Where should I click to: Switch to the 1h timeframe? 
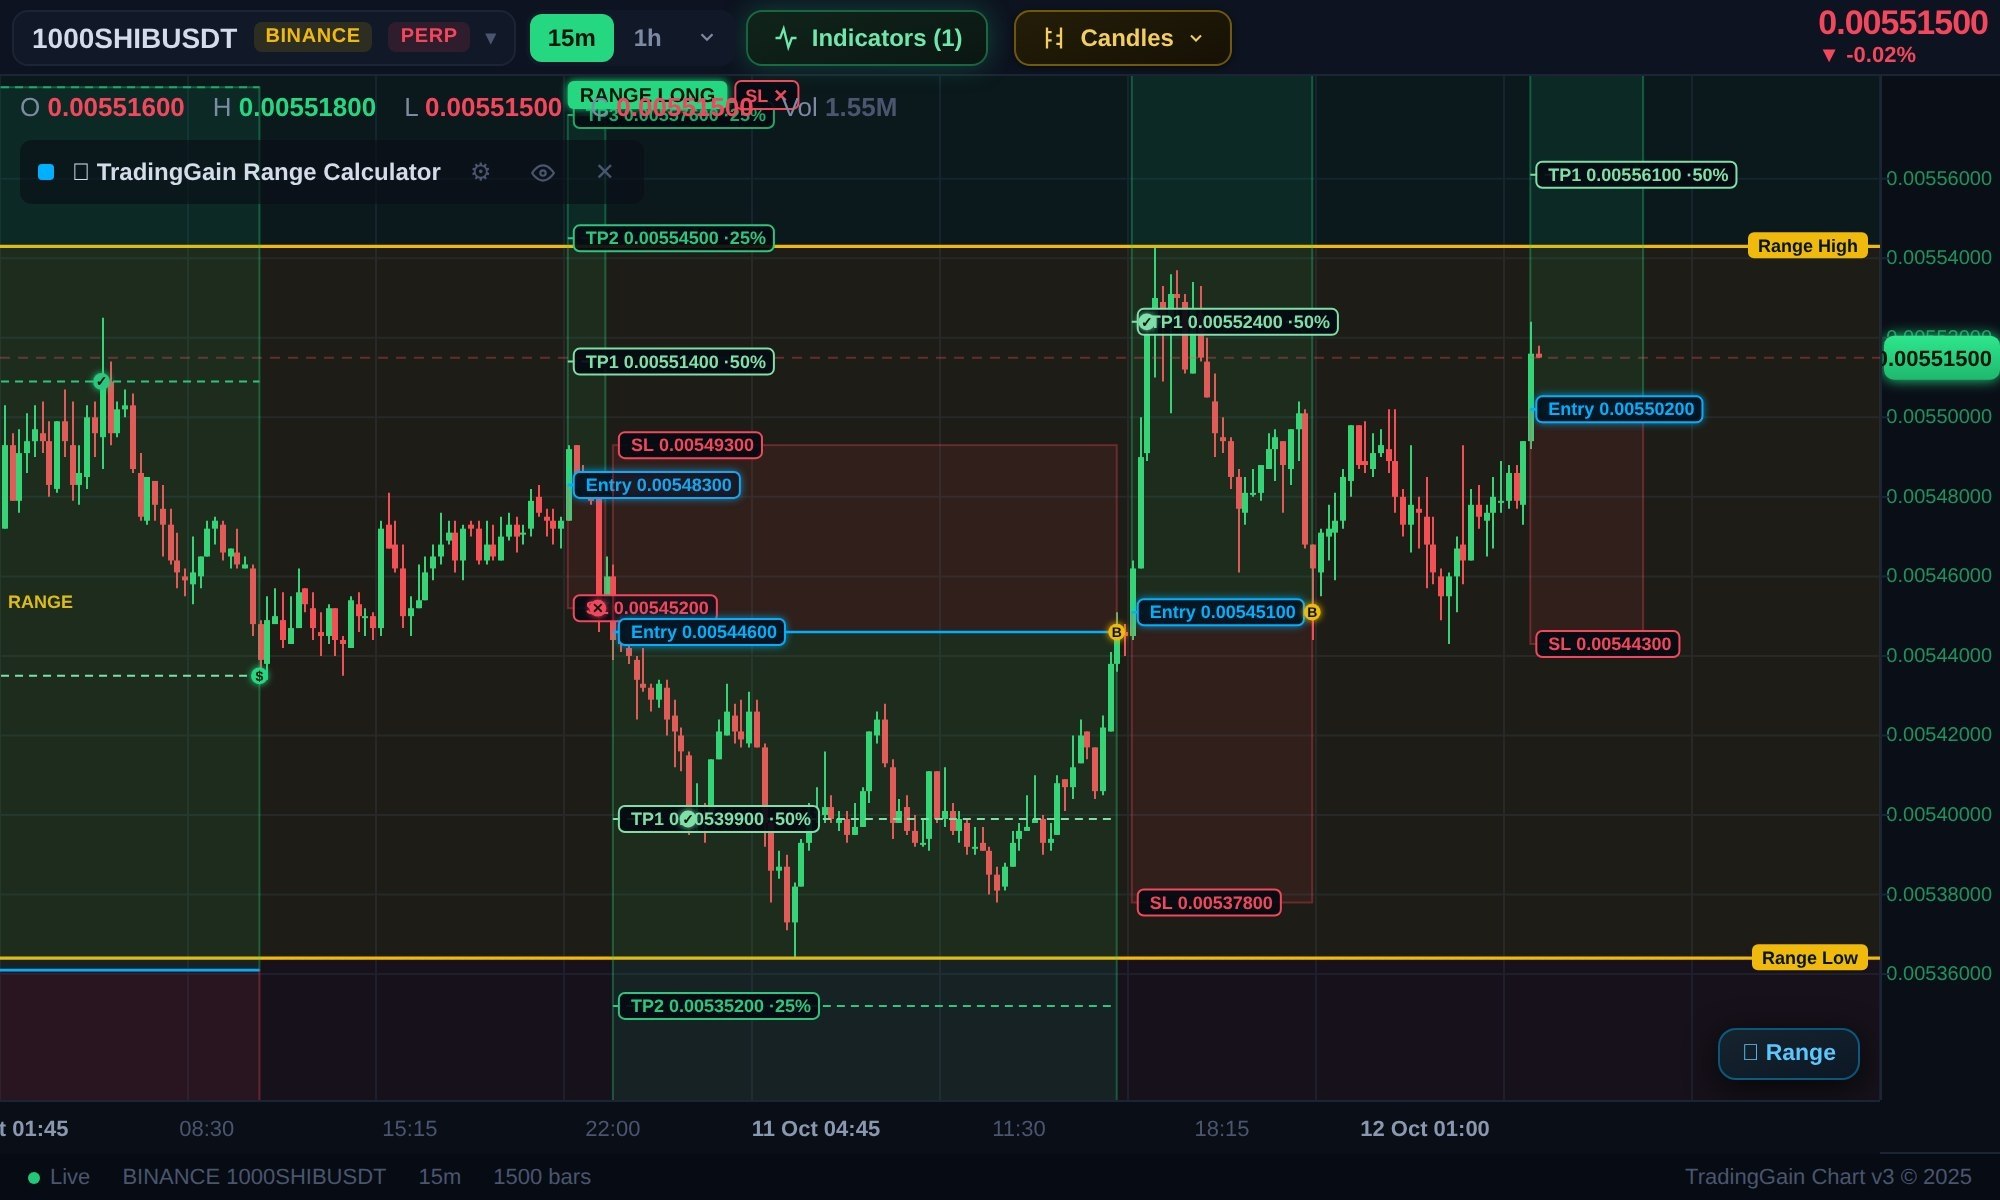click(647, 38)
